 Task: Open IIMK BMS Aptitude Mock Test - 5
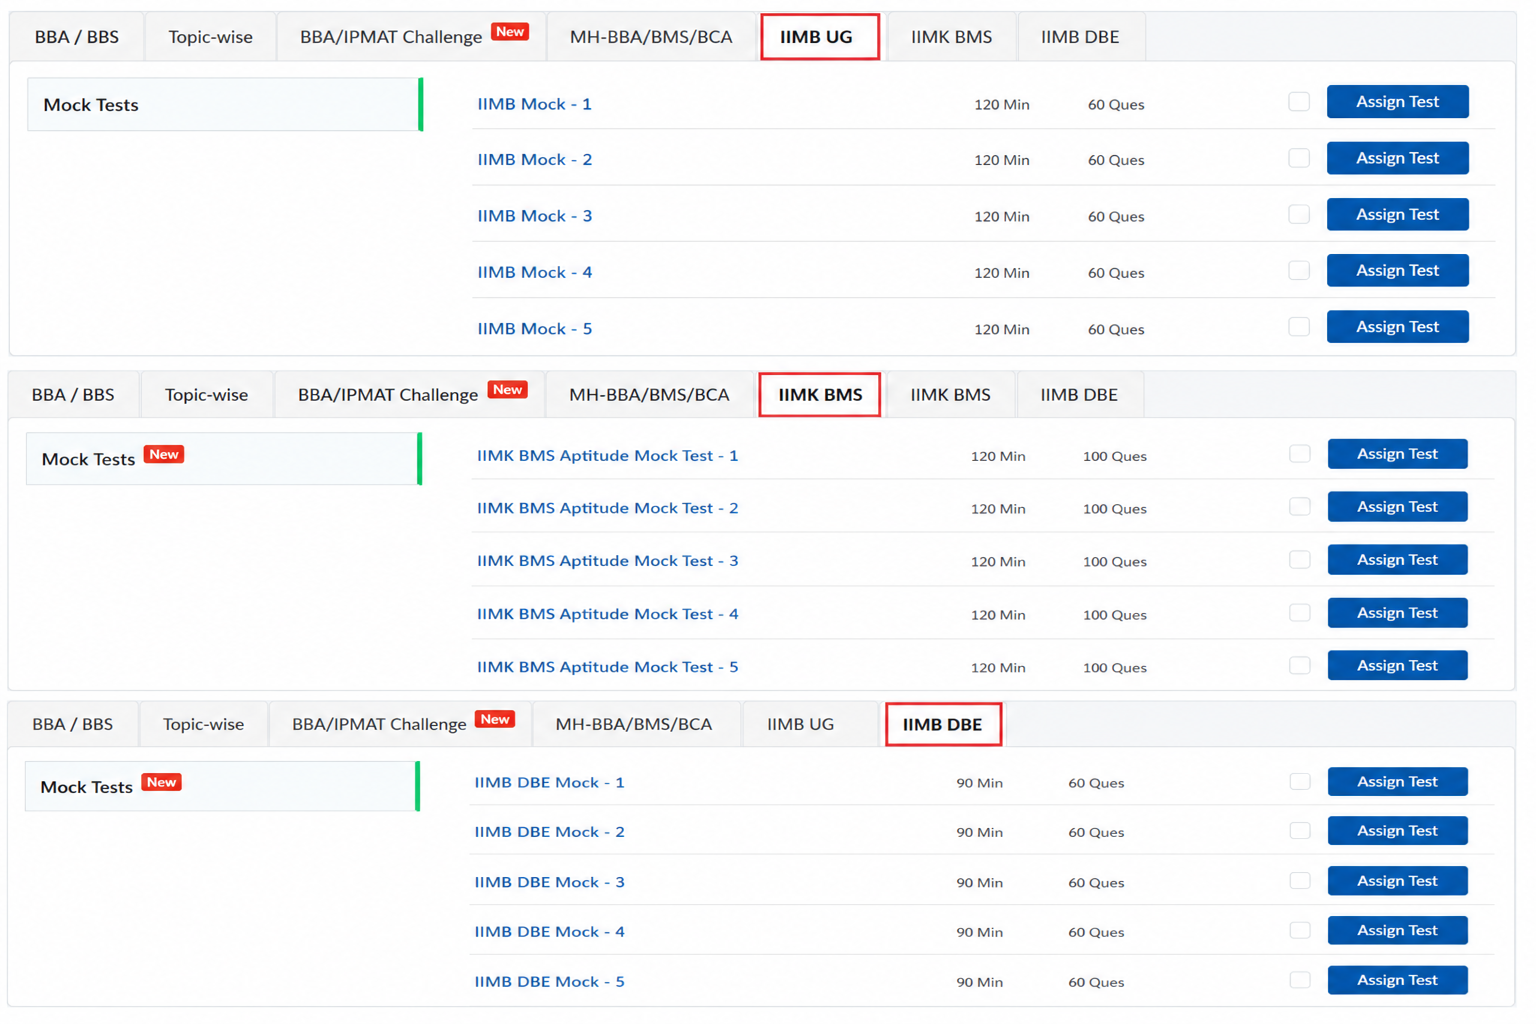[607, 667]
